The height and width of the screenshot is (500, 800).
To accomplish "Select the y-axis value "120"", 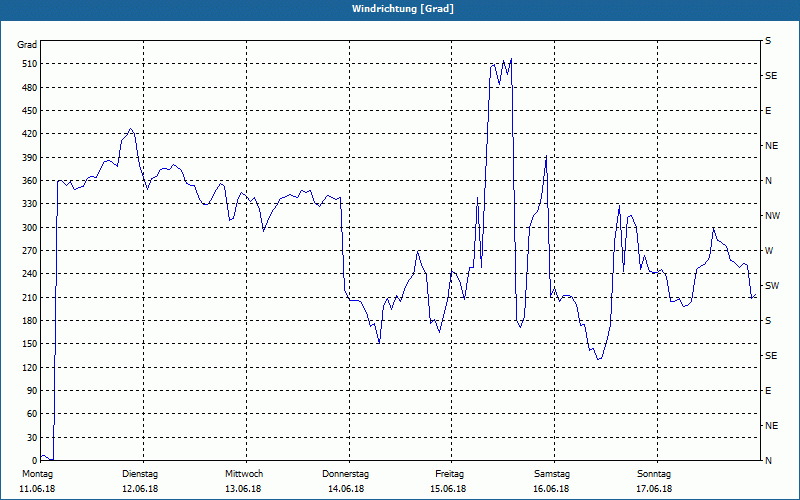I will [30, 367].
